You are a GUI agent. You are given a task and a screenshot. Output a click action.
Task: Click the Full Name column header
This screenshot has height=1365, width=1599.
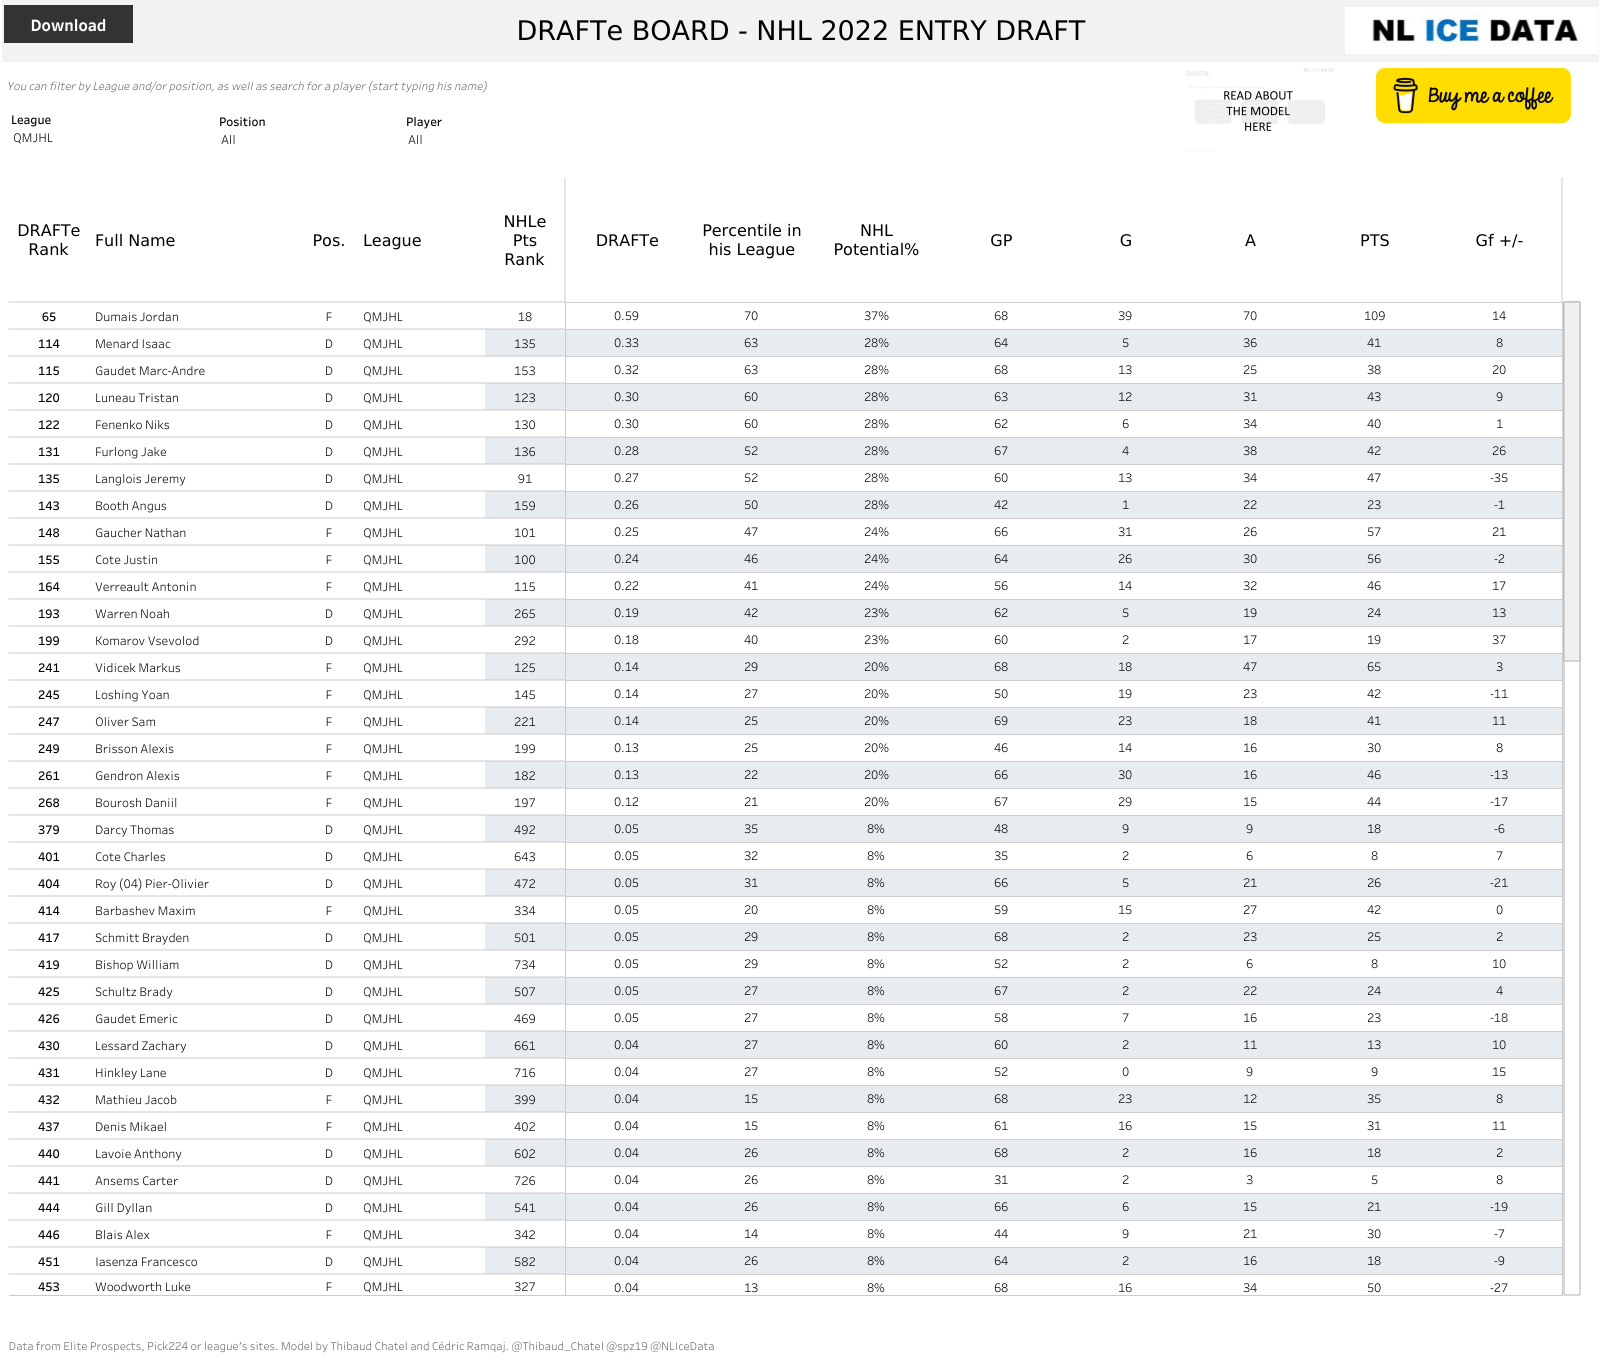(x=135, y=240)
